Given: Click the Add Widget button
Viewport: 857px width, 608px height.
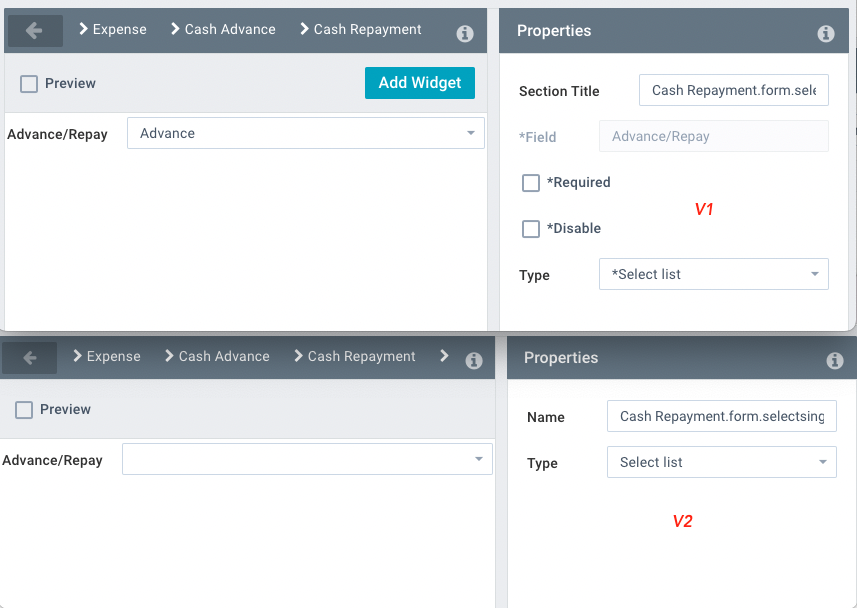Looking at the screenshot, I should point(419,84).
